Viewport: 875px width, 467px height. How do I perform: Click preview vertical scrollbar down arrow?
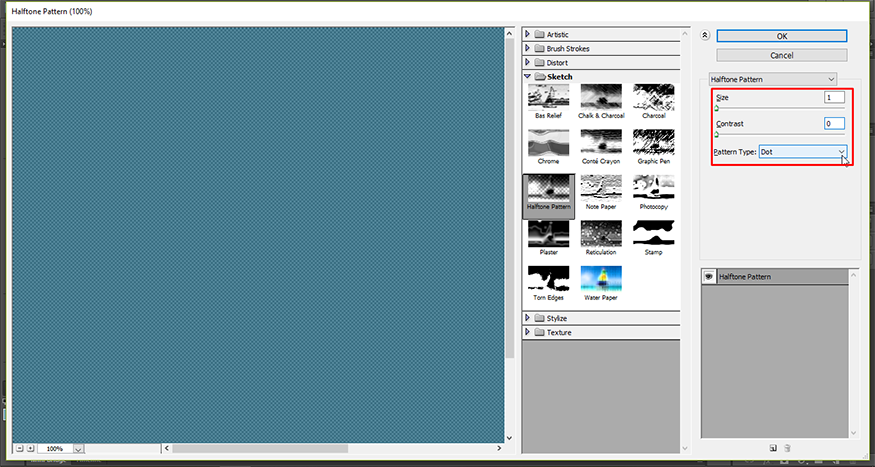509,438
